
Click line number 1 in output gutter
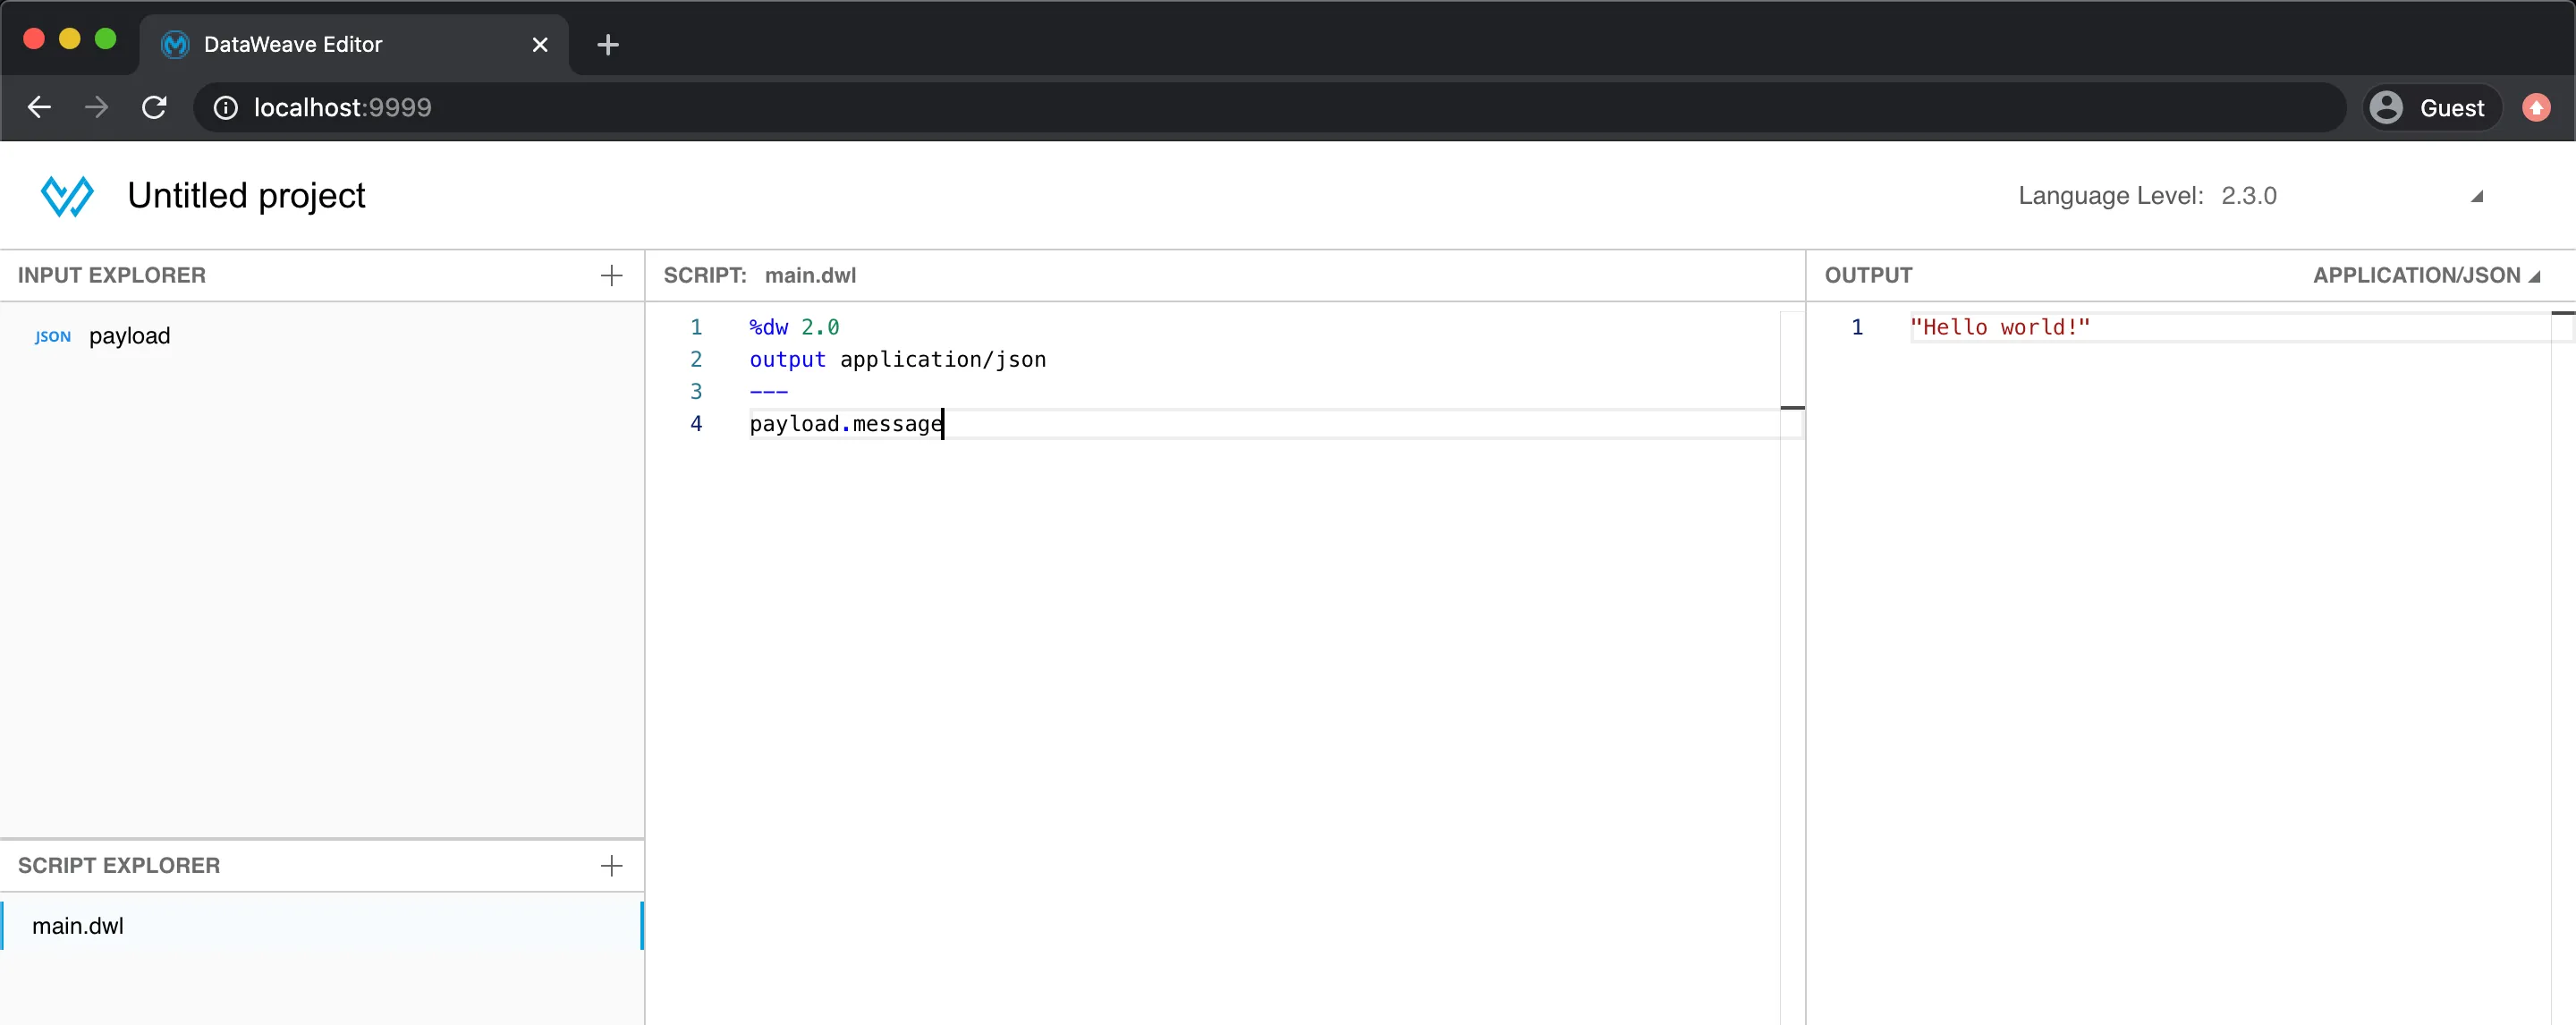coord(1857,328)
